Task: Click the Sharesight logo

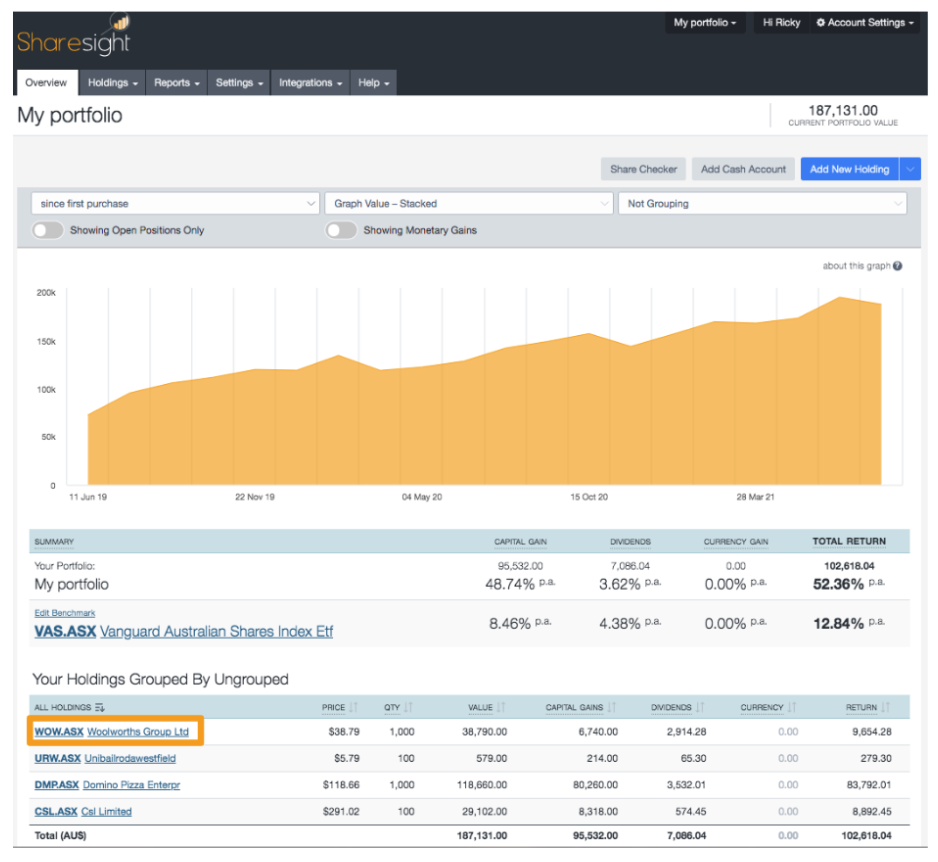Action: [74, 36]
